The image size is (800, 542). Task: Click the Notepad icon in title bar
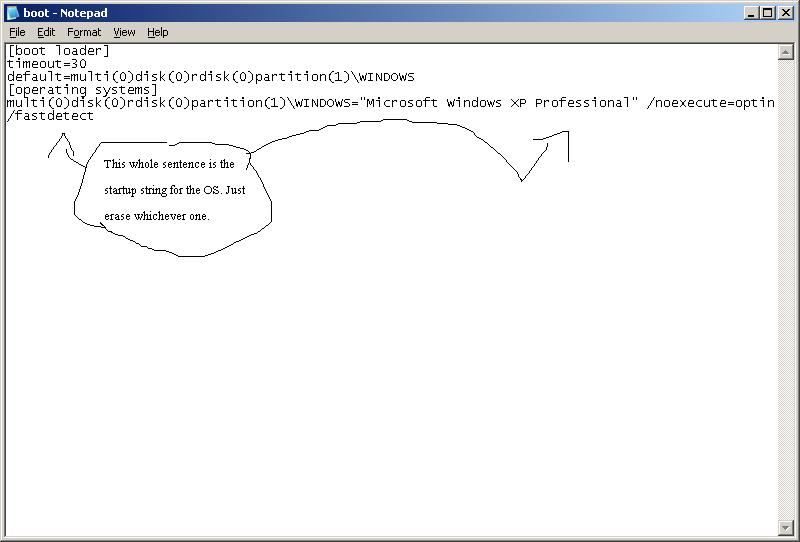12,13
